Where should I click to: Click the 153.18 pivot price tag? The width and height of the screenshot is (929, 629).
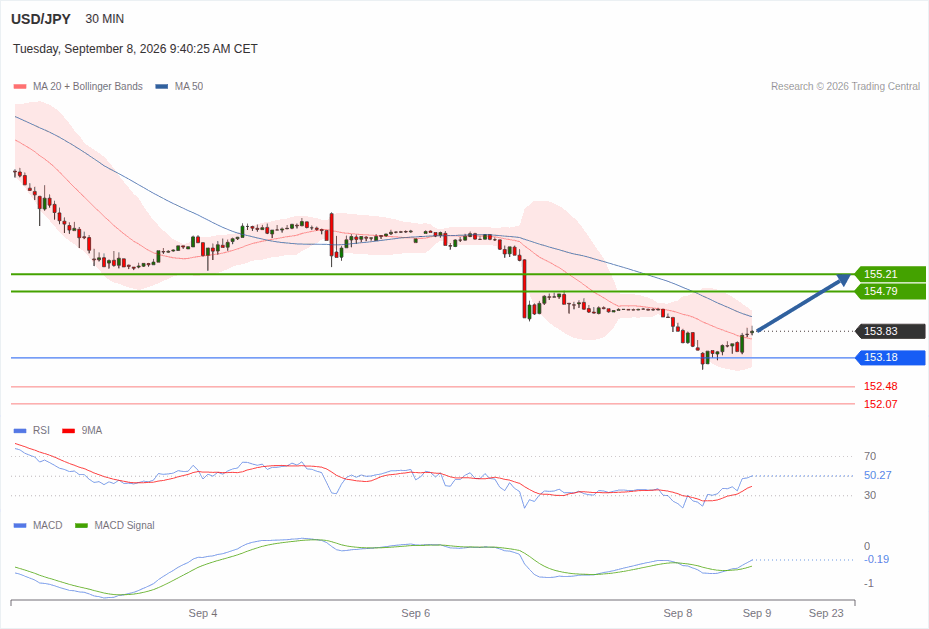(x=890, y=357)
